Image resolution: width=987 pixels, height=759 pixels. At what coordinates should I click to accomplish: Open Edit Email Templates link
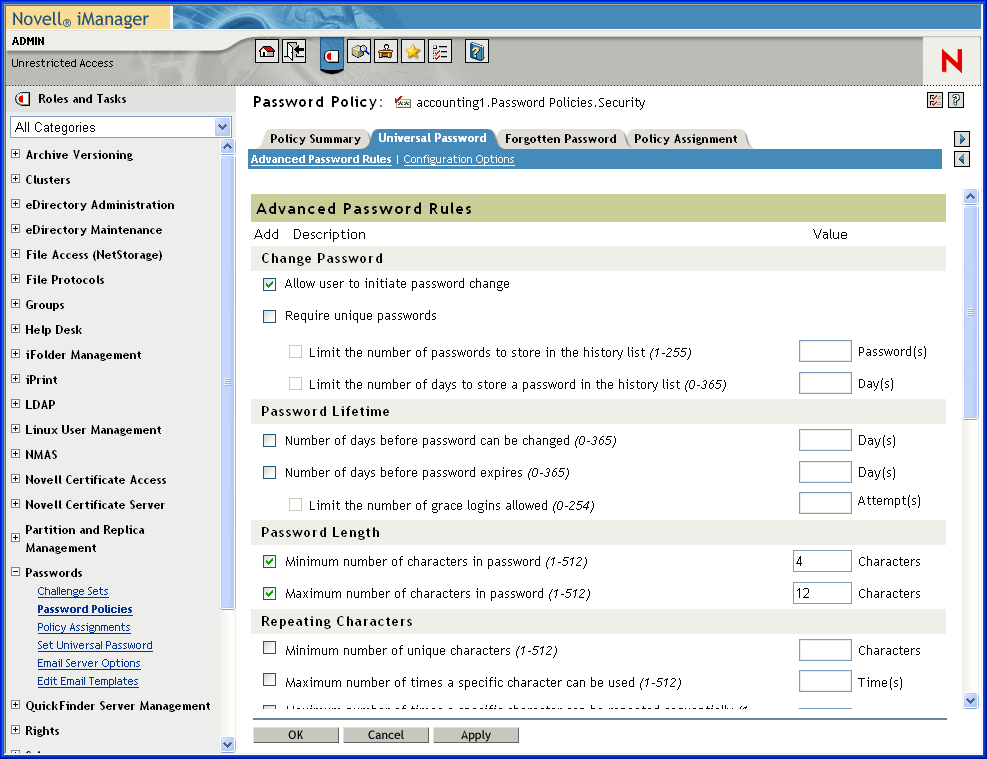(x=87, y=682)
